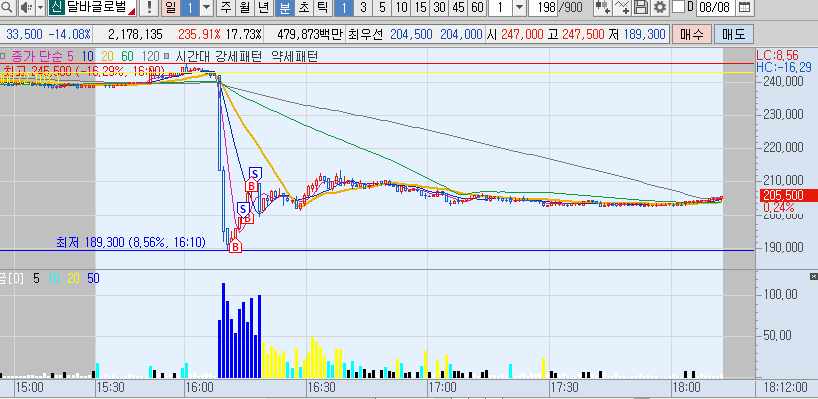Screen dimensions: 818x399
Task: Click the 약세패턴 label
Action: point(296,56)
